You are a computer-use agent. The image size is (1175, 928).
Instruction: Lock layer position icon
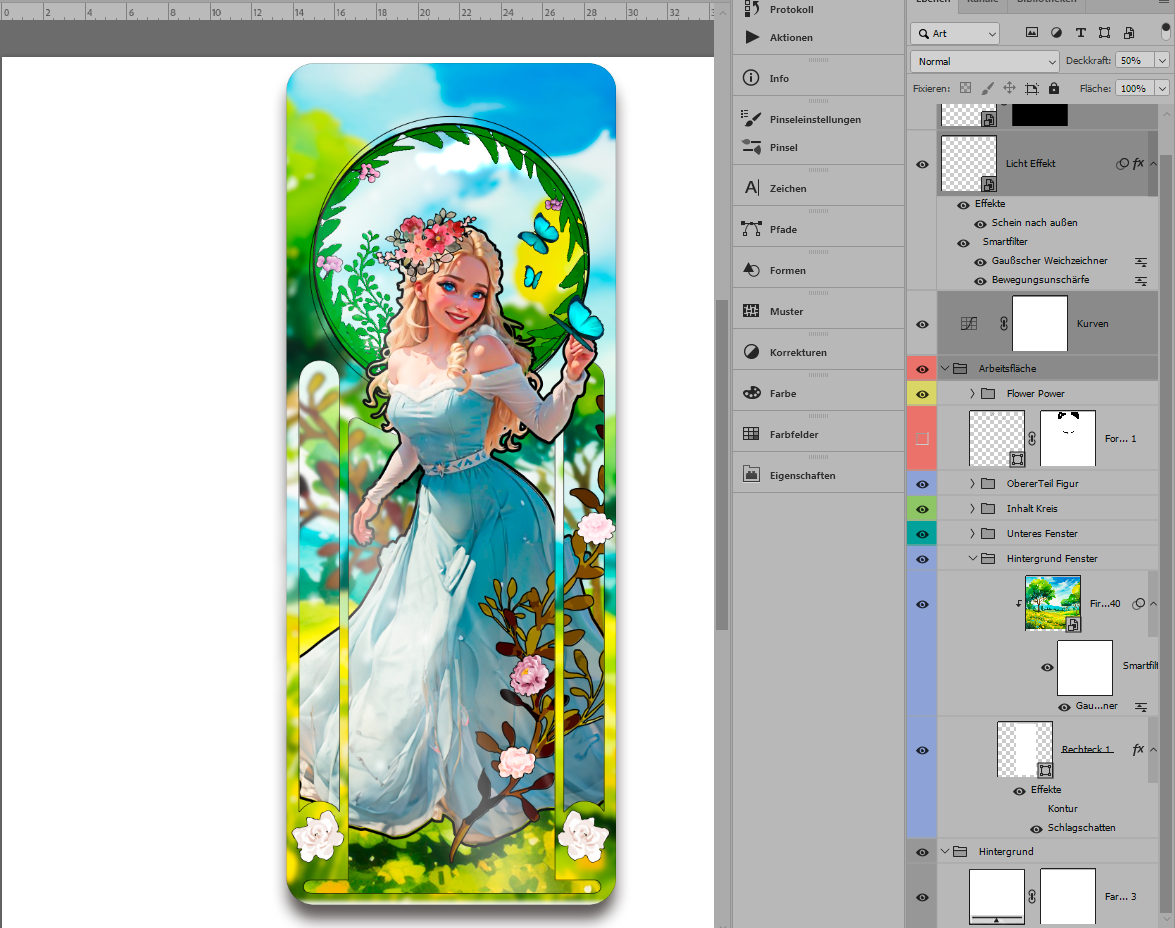(1009, 88)
